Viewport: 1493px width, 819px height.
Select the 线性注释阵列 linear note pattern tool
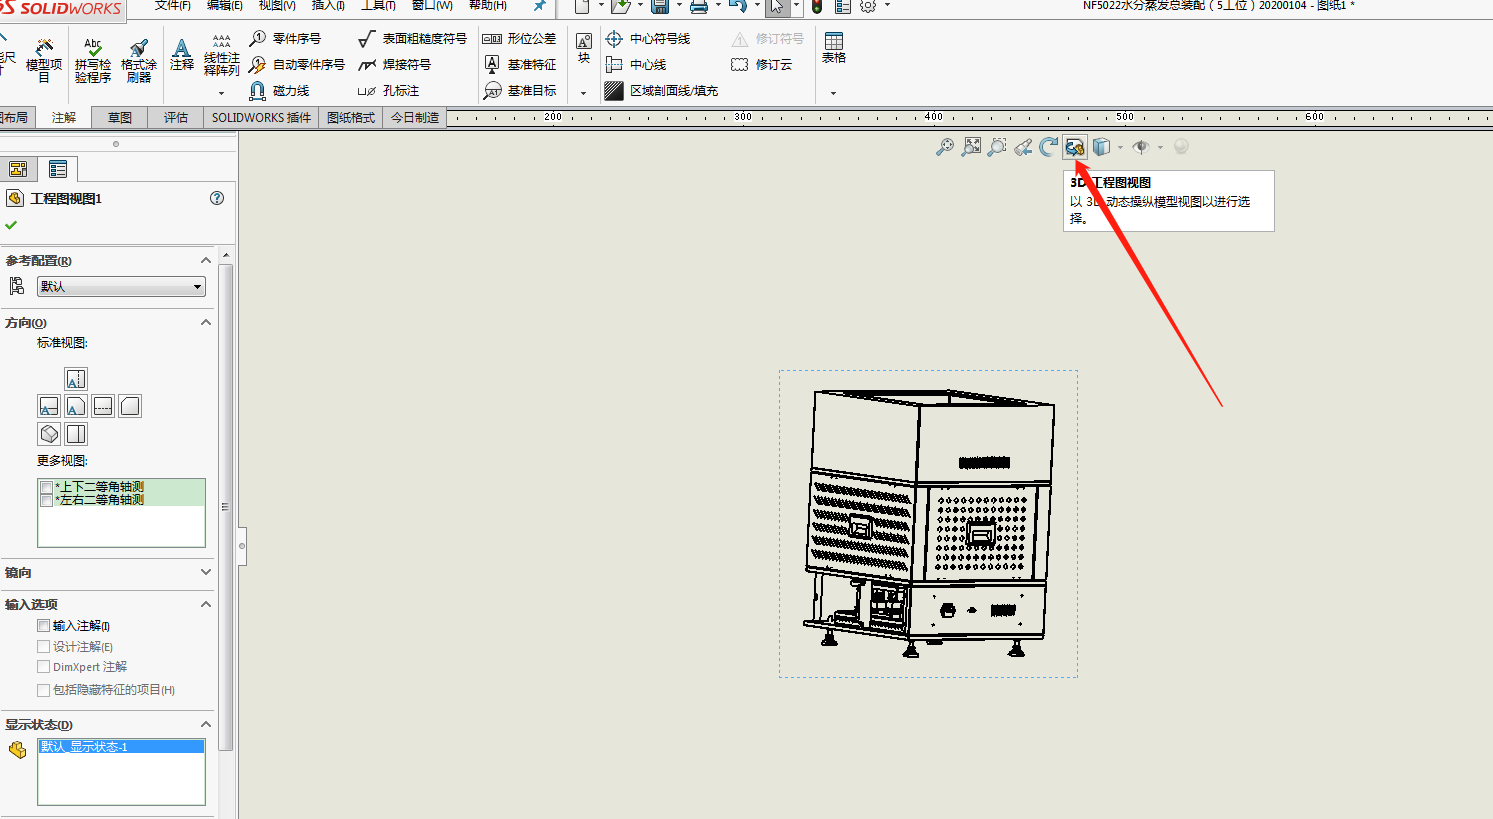click(222, 56)
